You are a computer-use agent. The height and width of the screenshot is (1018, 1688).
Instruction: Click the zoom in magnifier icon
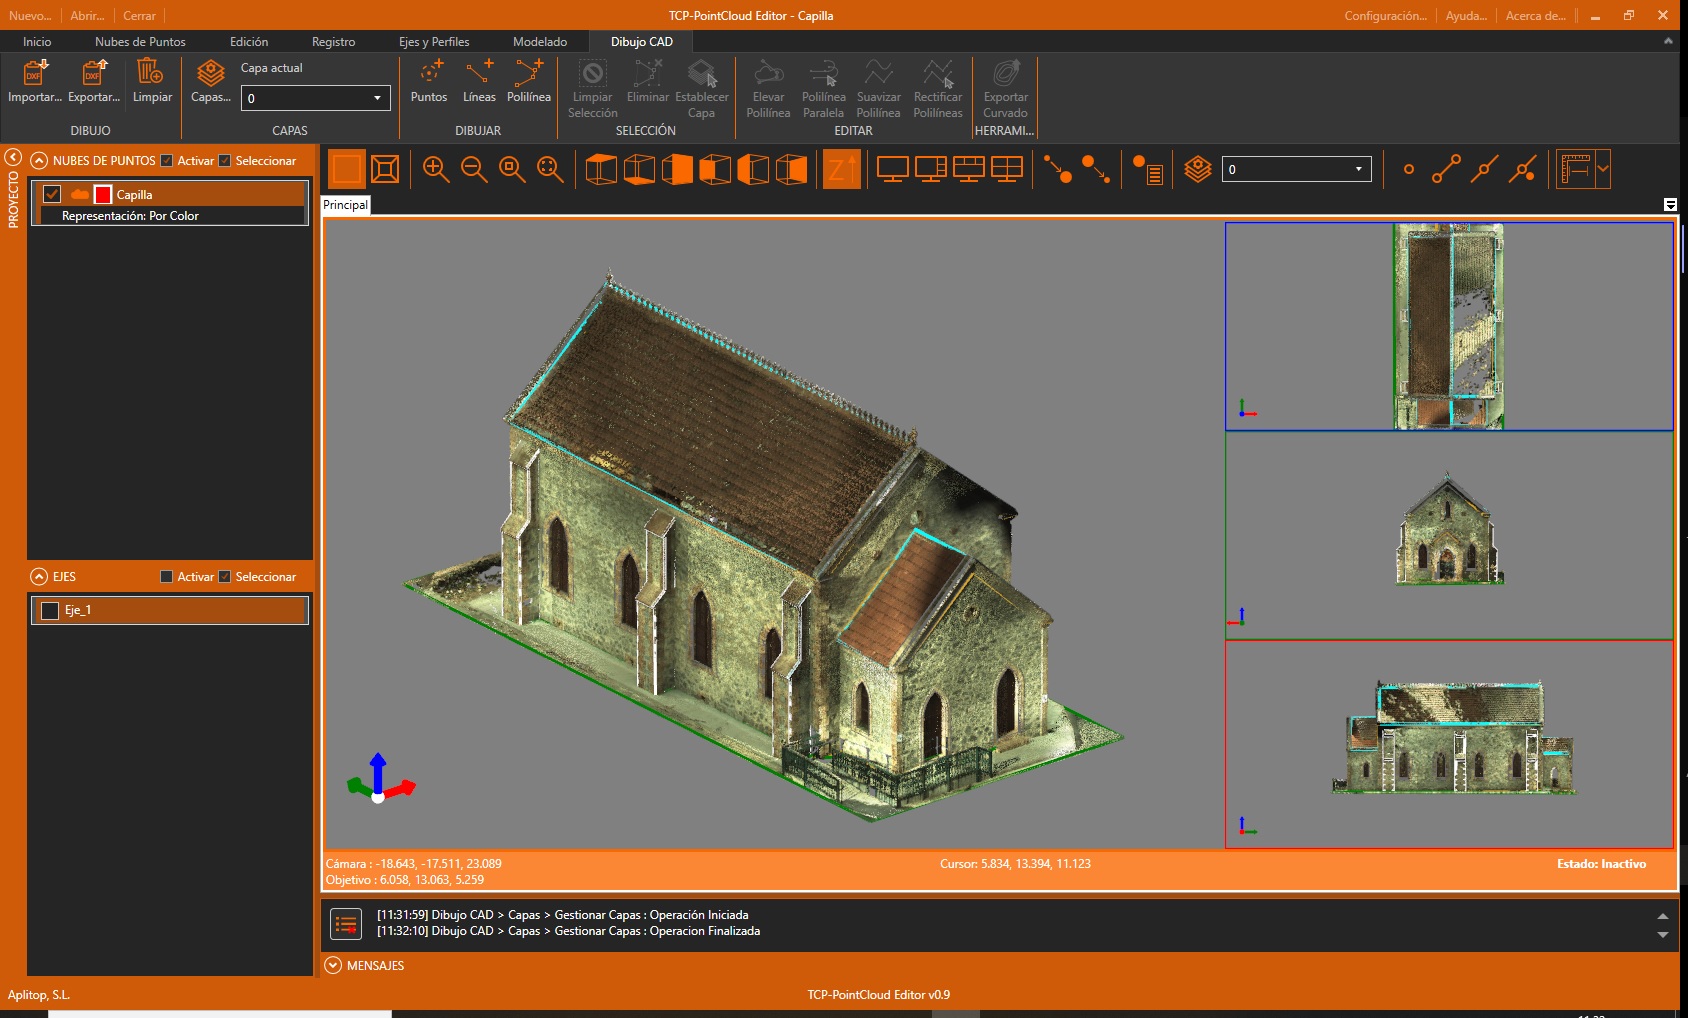(436, 169)
